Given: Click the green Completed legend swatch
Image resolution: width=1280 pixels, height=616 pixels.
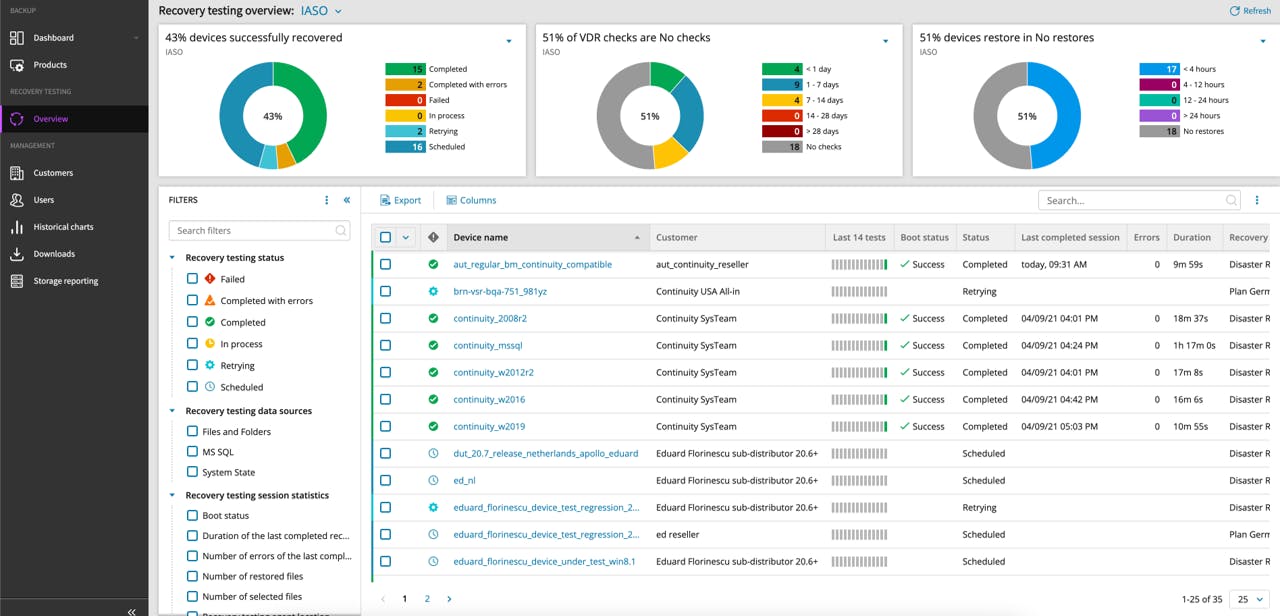Looking at the screenshot, I should click(405, 69).
